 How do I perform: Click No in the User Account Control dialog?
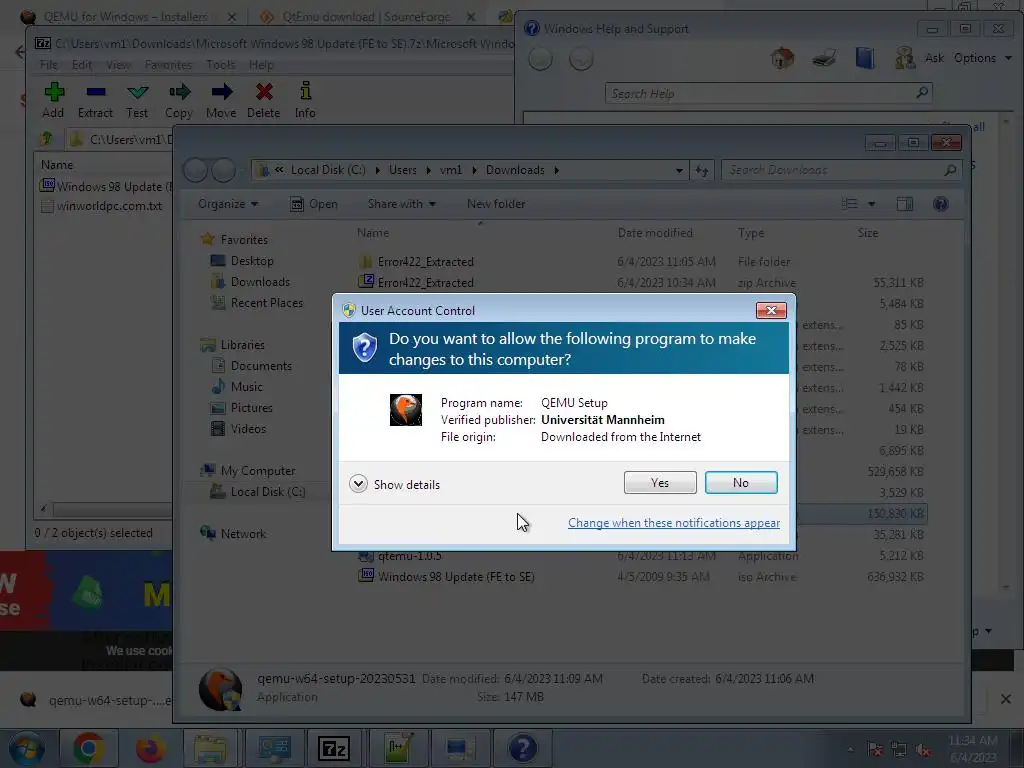[x=741, y=483]
